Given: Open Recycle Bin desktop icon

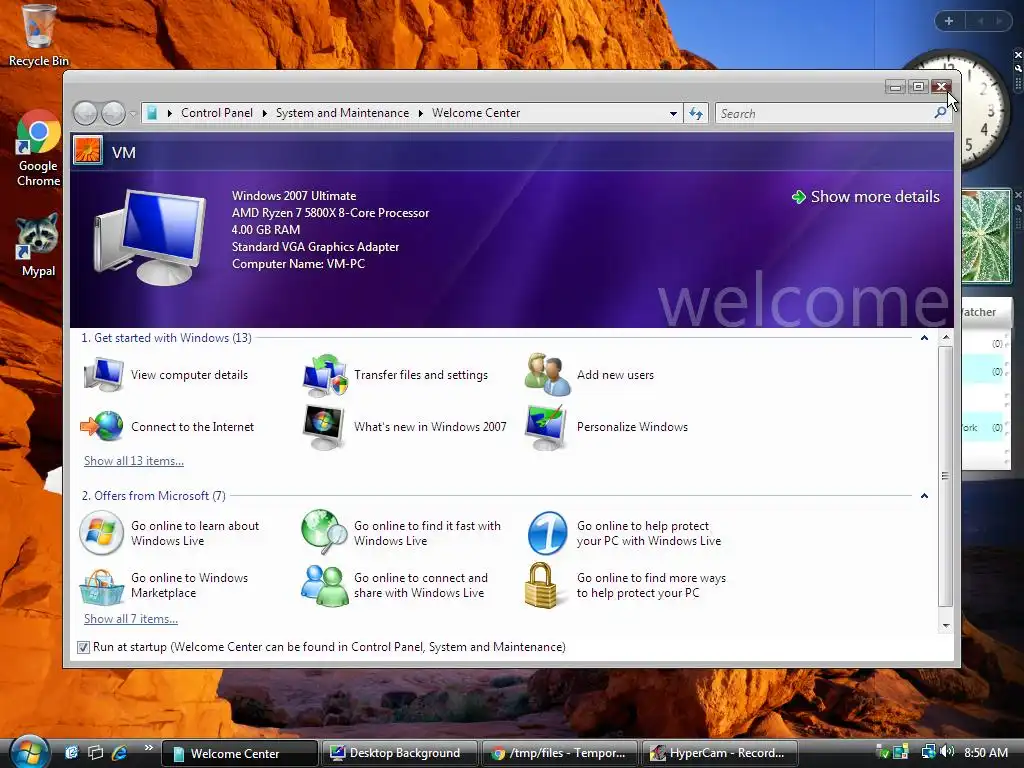Looking at the screenshot, I should (39, 36).
